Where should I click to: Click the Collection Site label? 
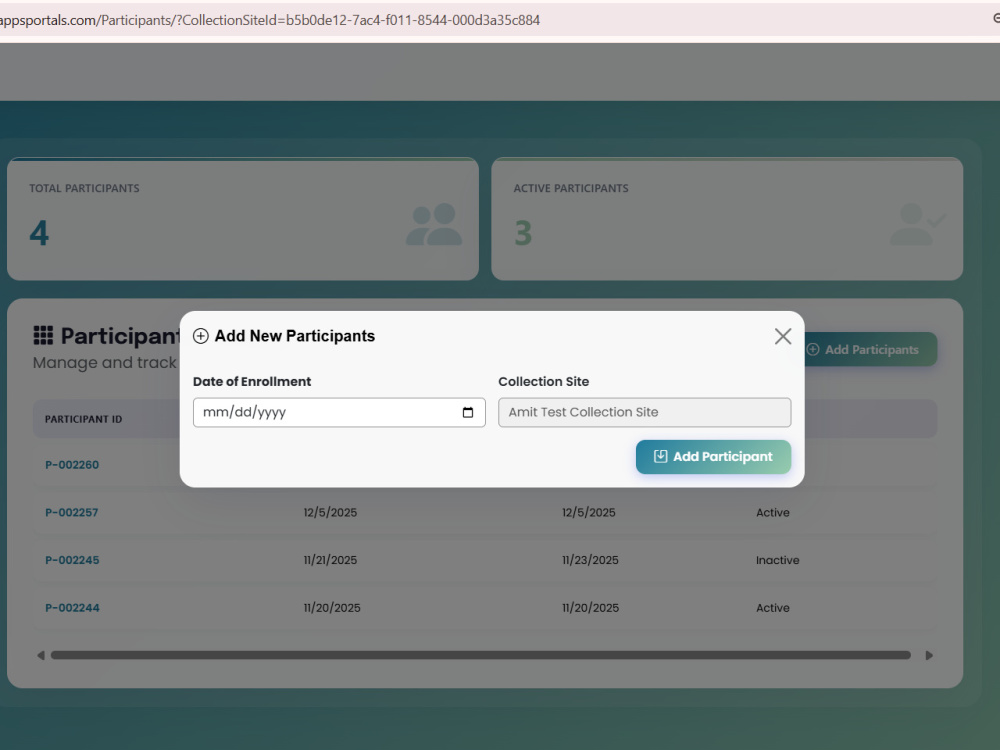tap(543, 381)
